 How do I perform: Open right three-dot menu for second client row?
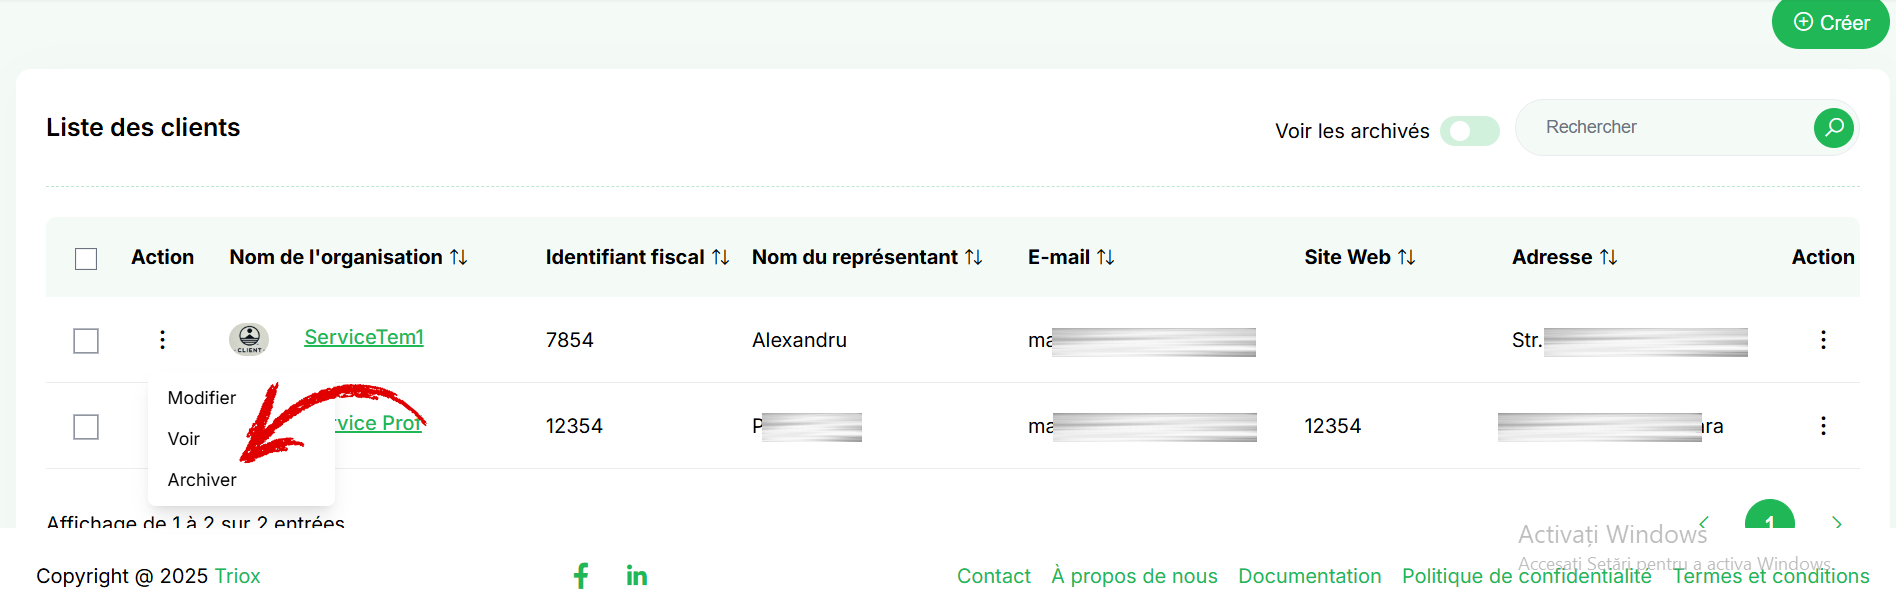tap(1823, 426)
